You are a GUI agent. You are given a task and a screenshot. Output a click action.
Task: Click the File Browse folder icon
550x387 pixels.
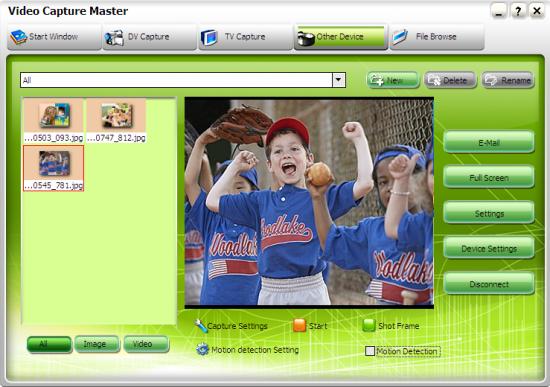click(400, 37)
